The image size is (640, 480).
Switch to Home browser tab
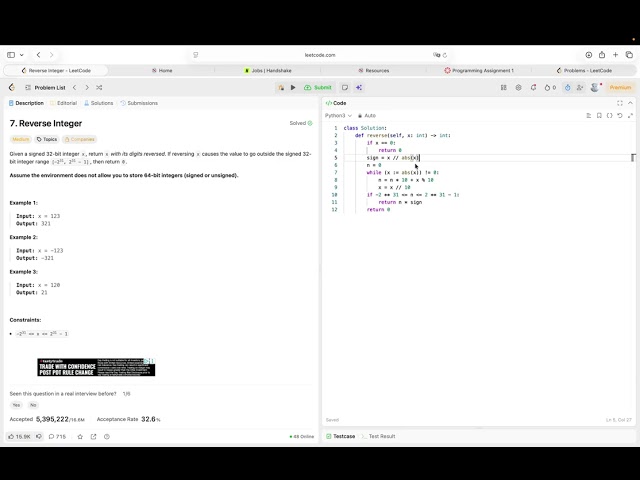click(x=162, y=70)
